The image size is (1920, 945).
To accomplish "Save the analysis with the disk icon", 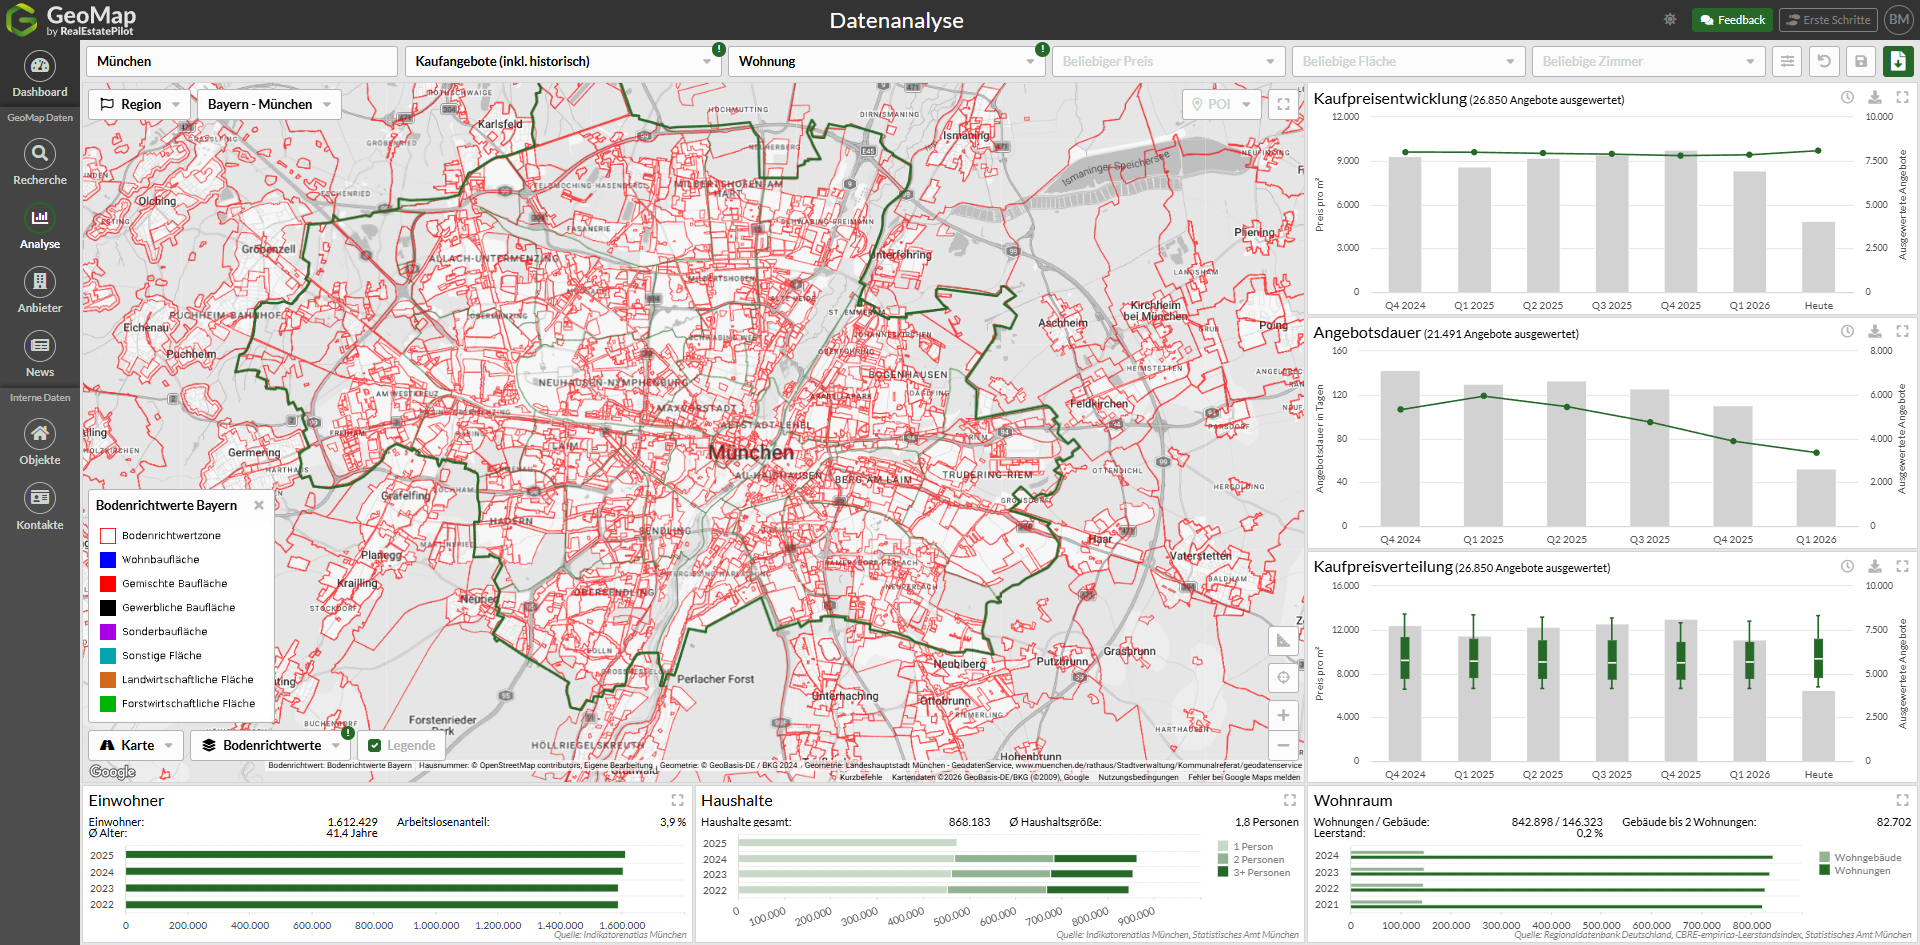I will [x=1861, y=61].
